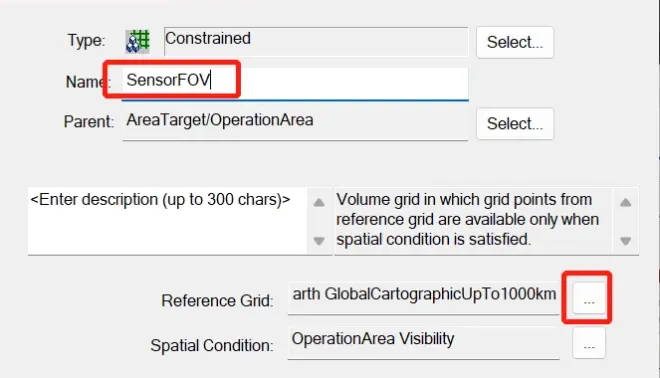Click the volume grid explanation text box
The width and height of the screenshot is (660, 378).
click(x=473, y=221)
